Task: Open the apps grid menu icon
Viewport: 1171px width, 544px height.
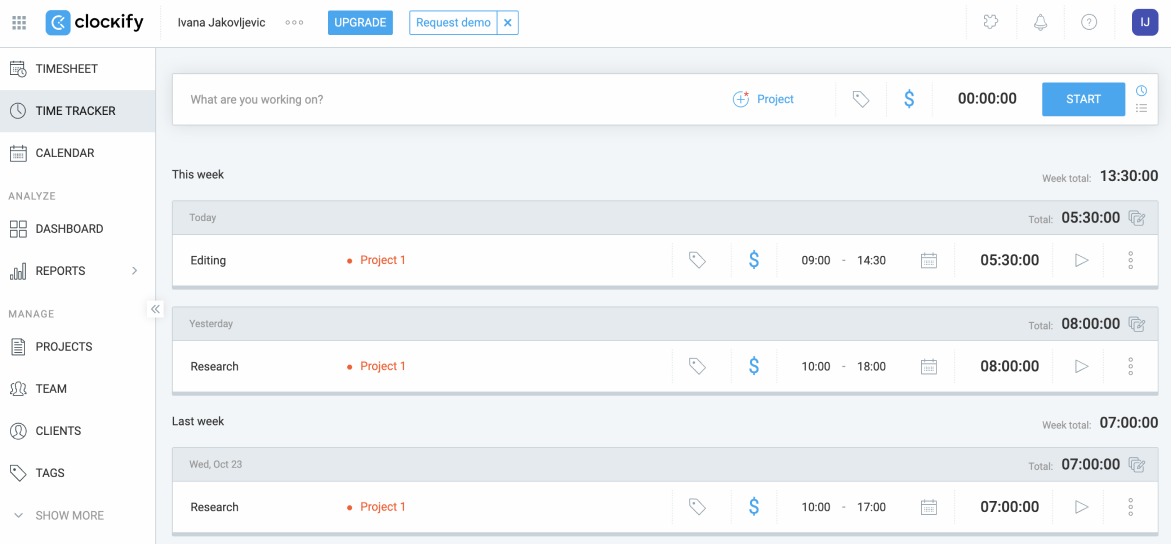Action: (19, 23)
